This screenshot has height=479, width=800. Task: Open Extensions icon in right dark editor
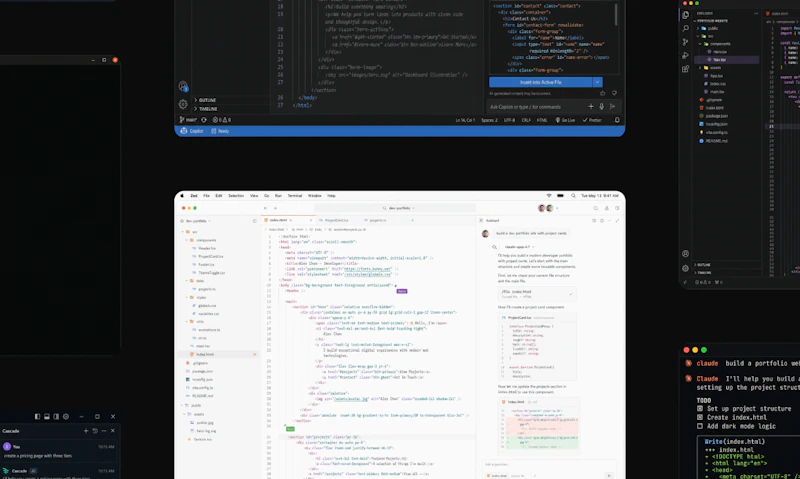[686, 68]
